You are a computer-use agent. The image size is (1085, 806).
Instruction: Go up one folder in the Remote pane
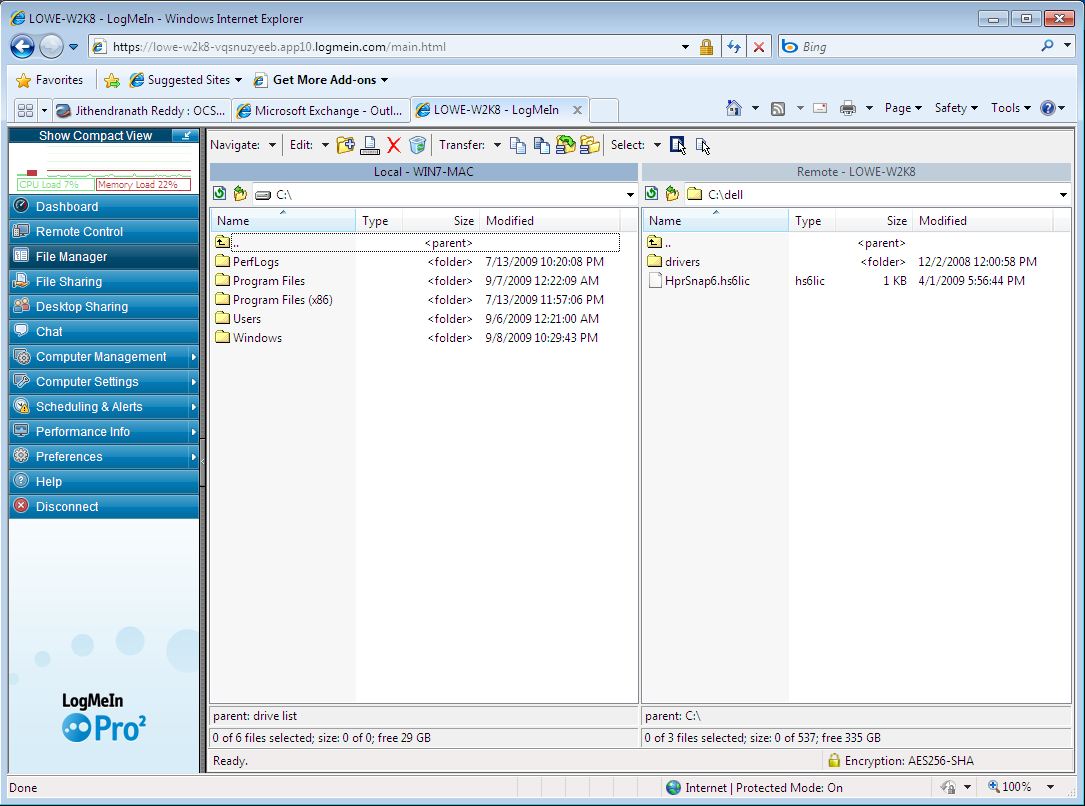click(672, 194)
